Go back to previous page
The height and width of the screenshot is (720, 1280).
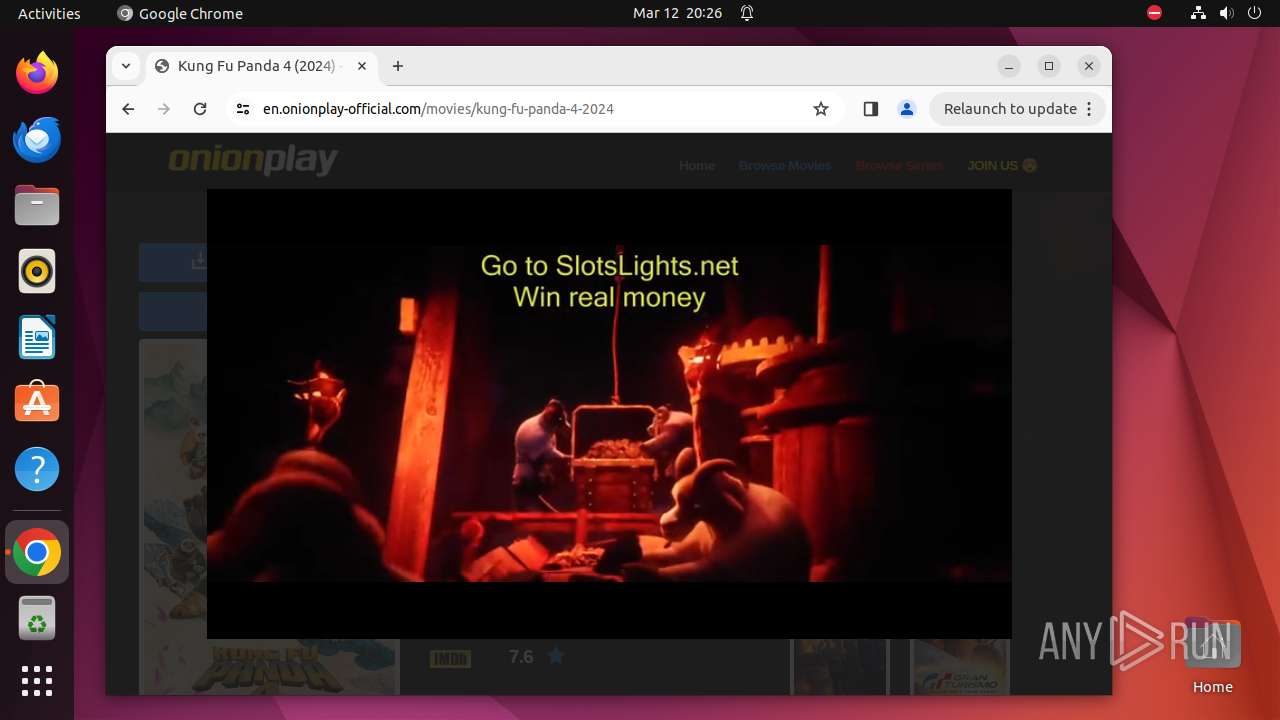coord(128,109)
